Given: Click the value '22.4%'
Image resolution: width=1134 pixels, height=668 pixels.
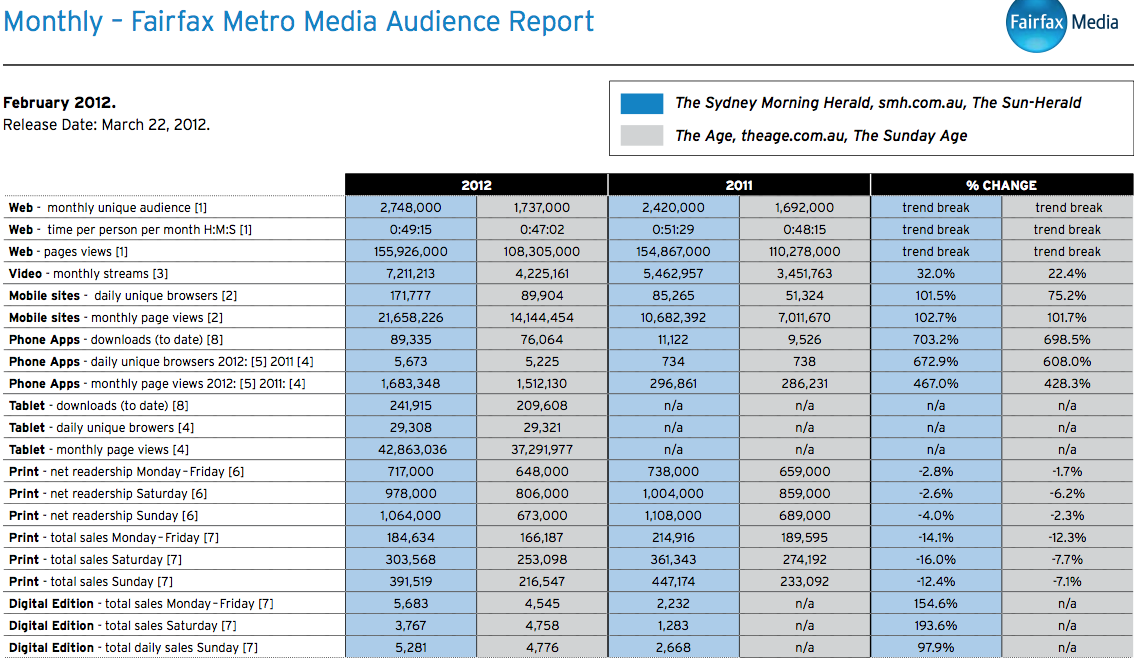Looking at the screenshot, I should 1067,274.
